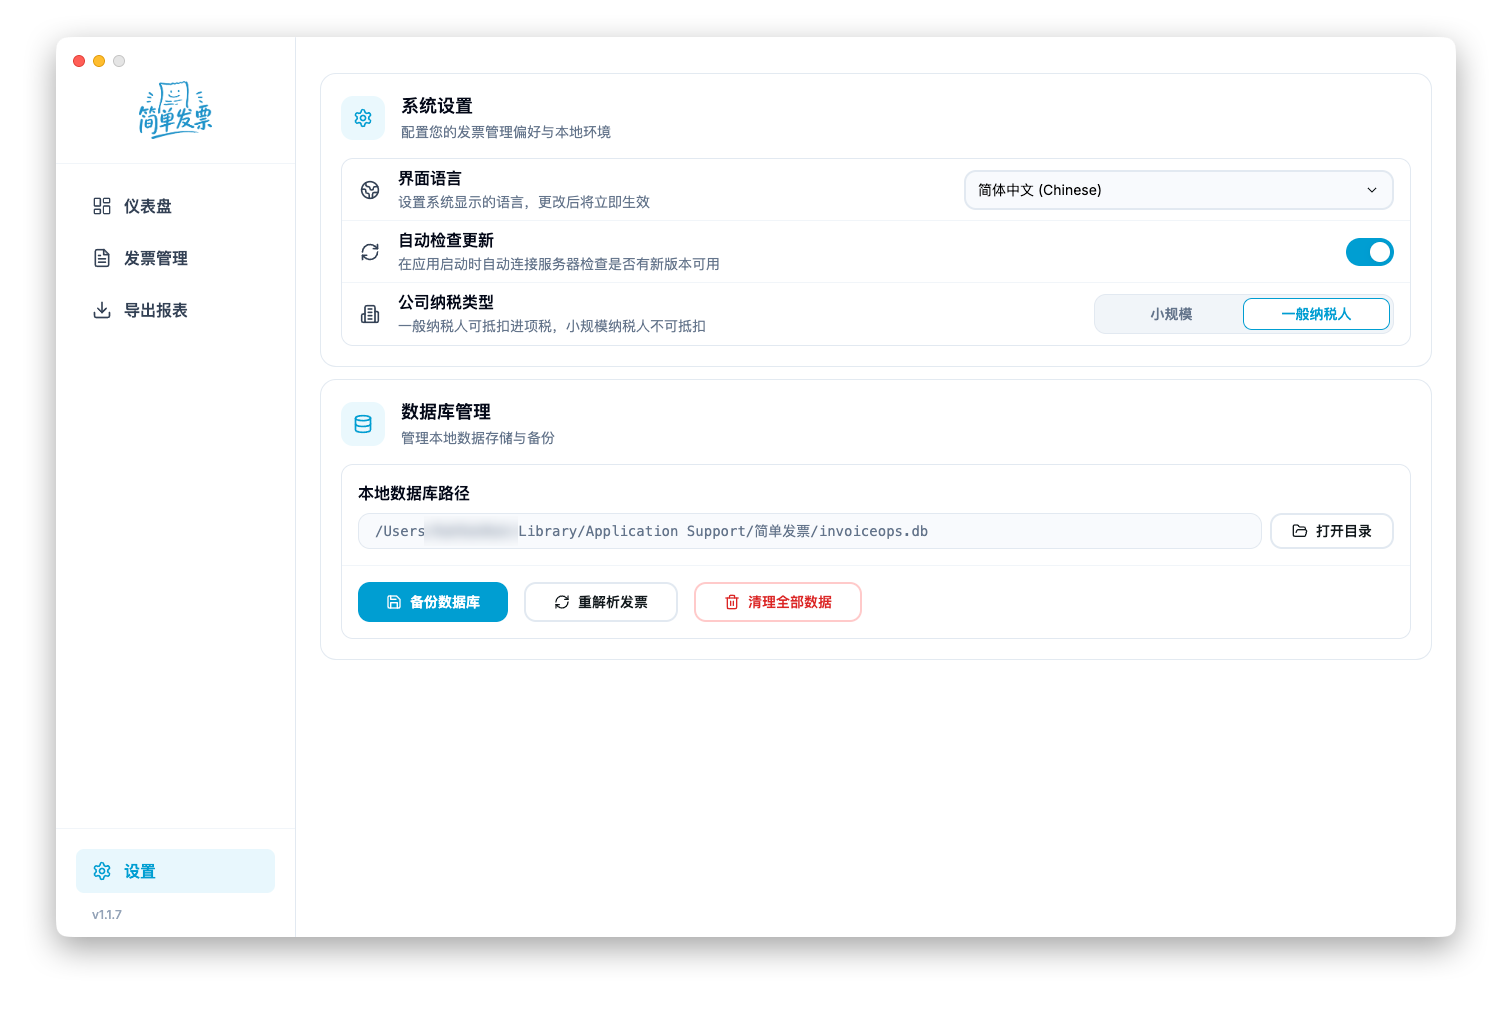Click the 系统设置 heading

[437, 106]
